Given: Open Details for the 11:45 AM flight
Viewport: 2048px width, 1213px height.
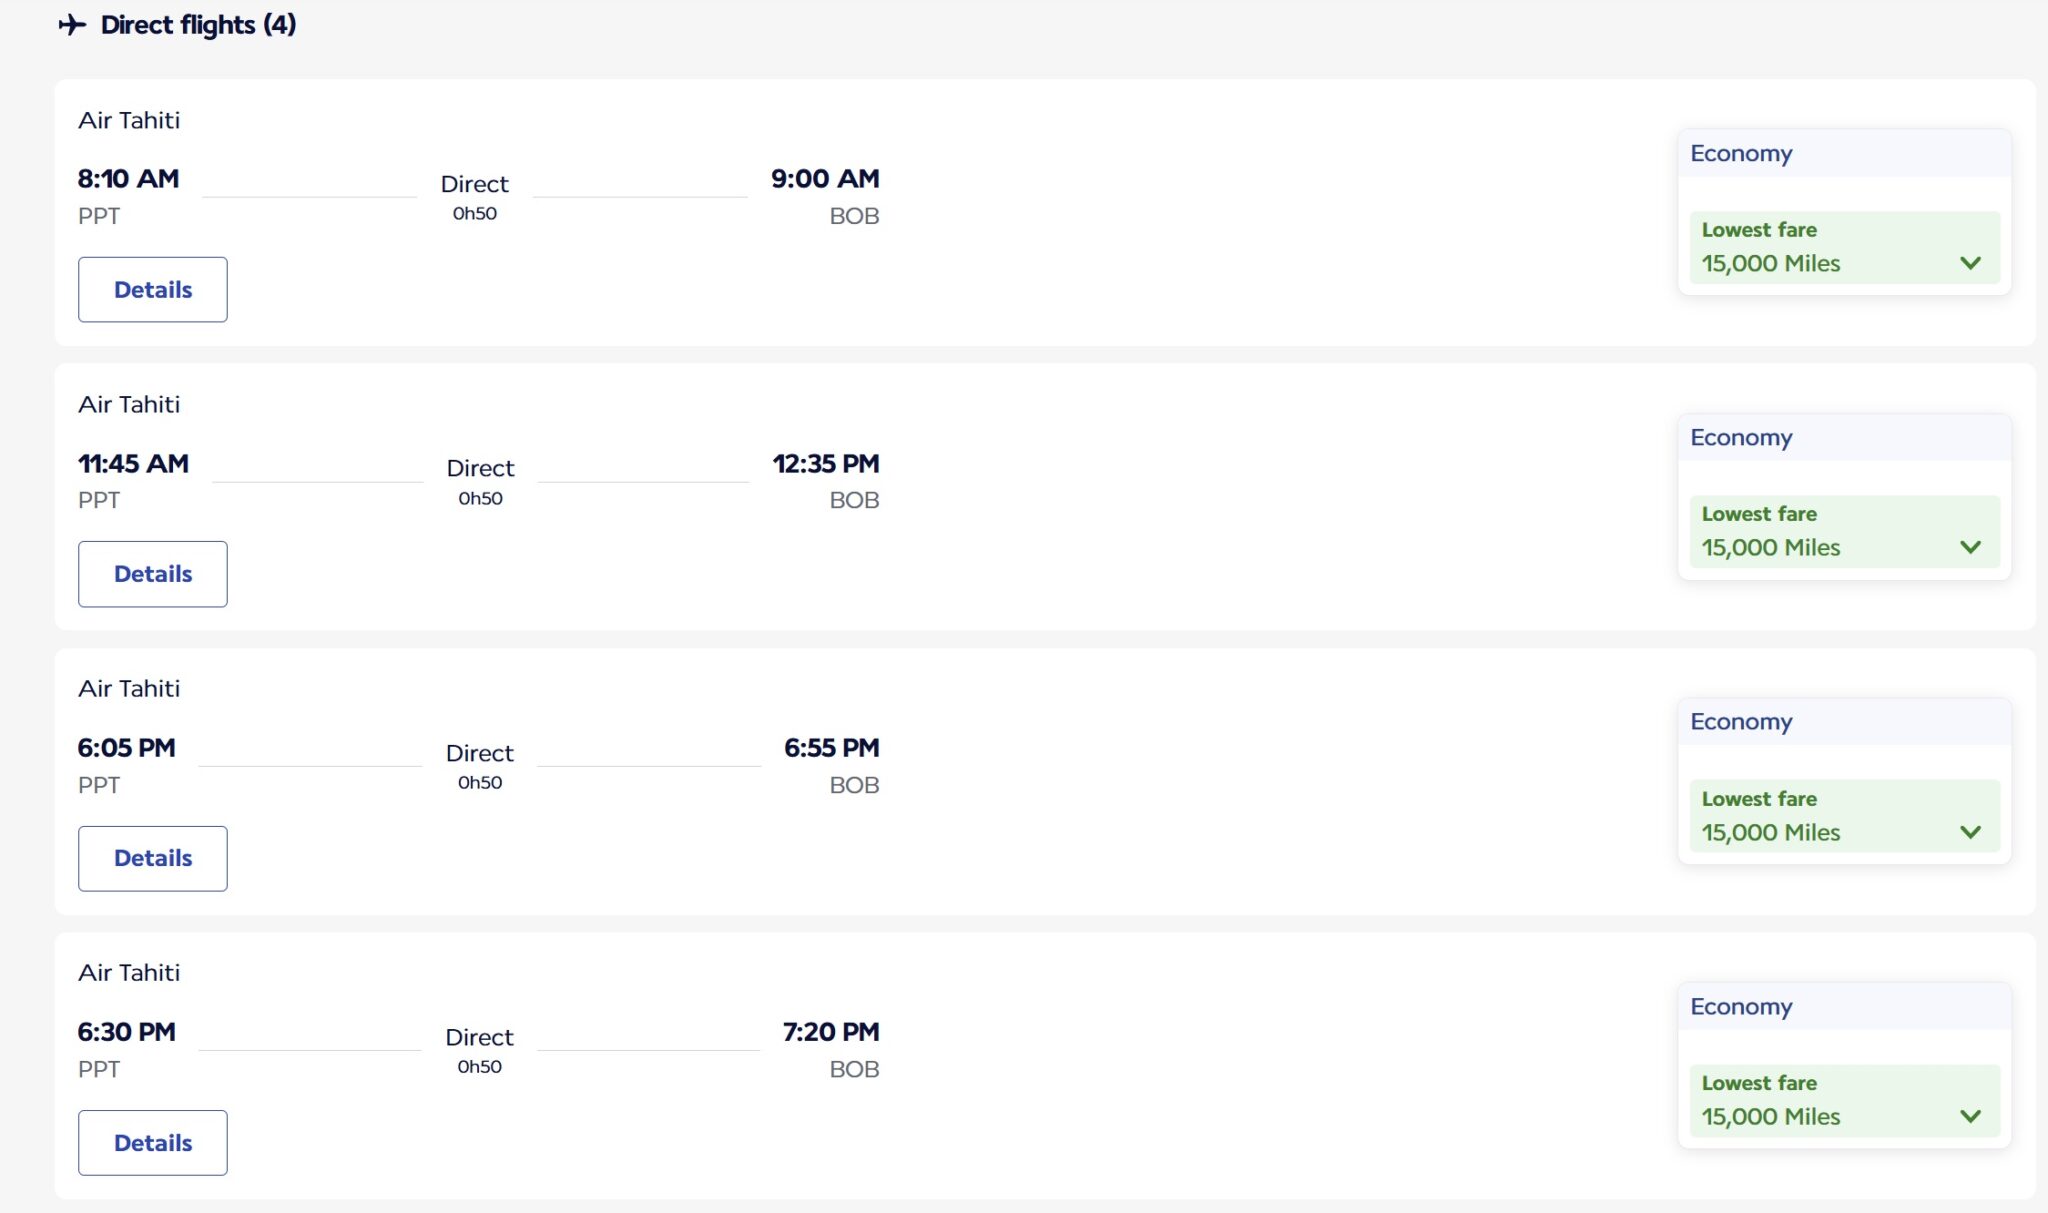Looking at the screenshot, I should (153, 574).
